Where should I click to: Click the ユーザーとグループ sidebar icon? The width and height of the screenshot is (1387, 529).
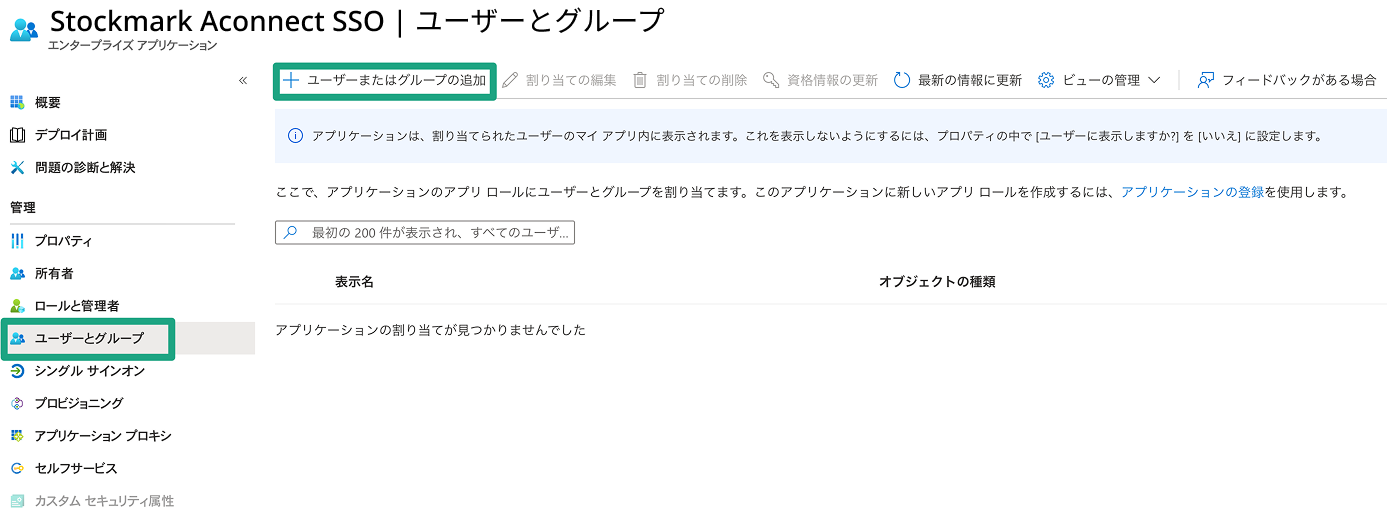pos(17,338)
